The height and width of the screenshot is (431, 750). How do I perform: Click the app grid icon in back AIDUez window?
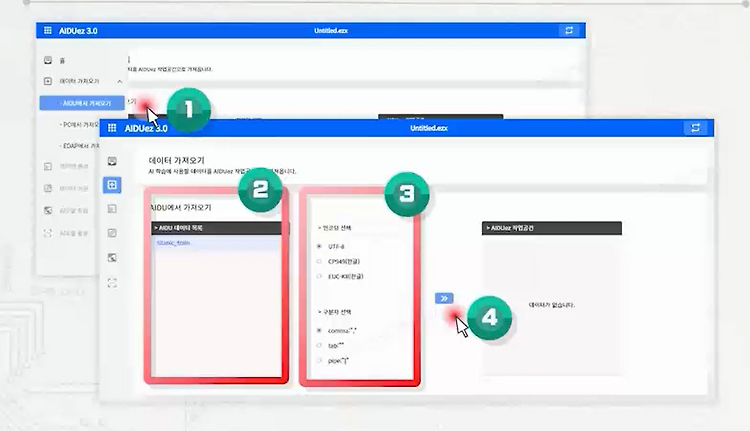point(48,31)
